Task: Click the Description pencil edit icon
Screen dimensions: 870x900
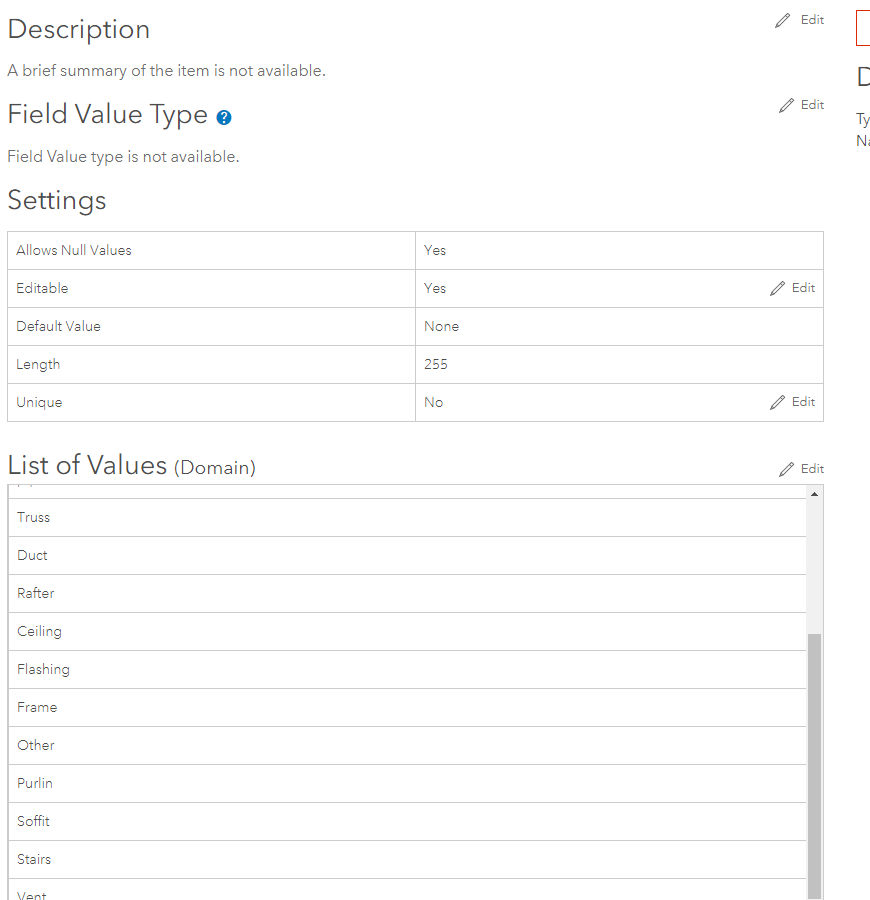Action: point(783,20)
